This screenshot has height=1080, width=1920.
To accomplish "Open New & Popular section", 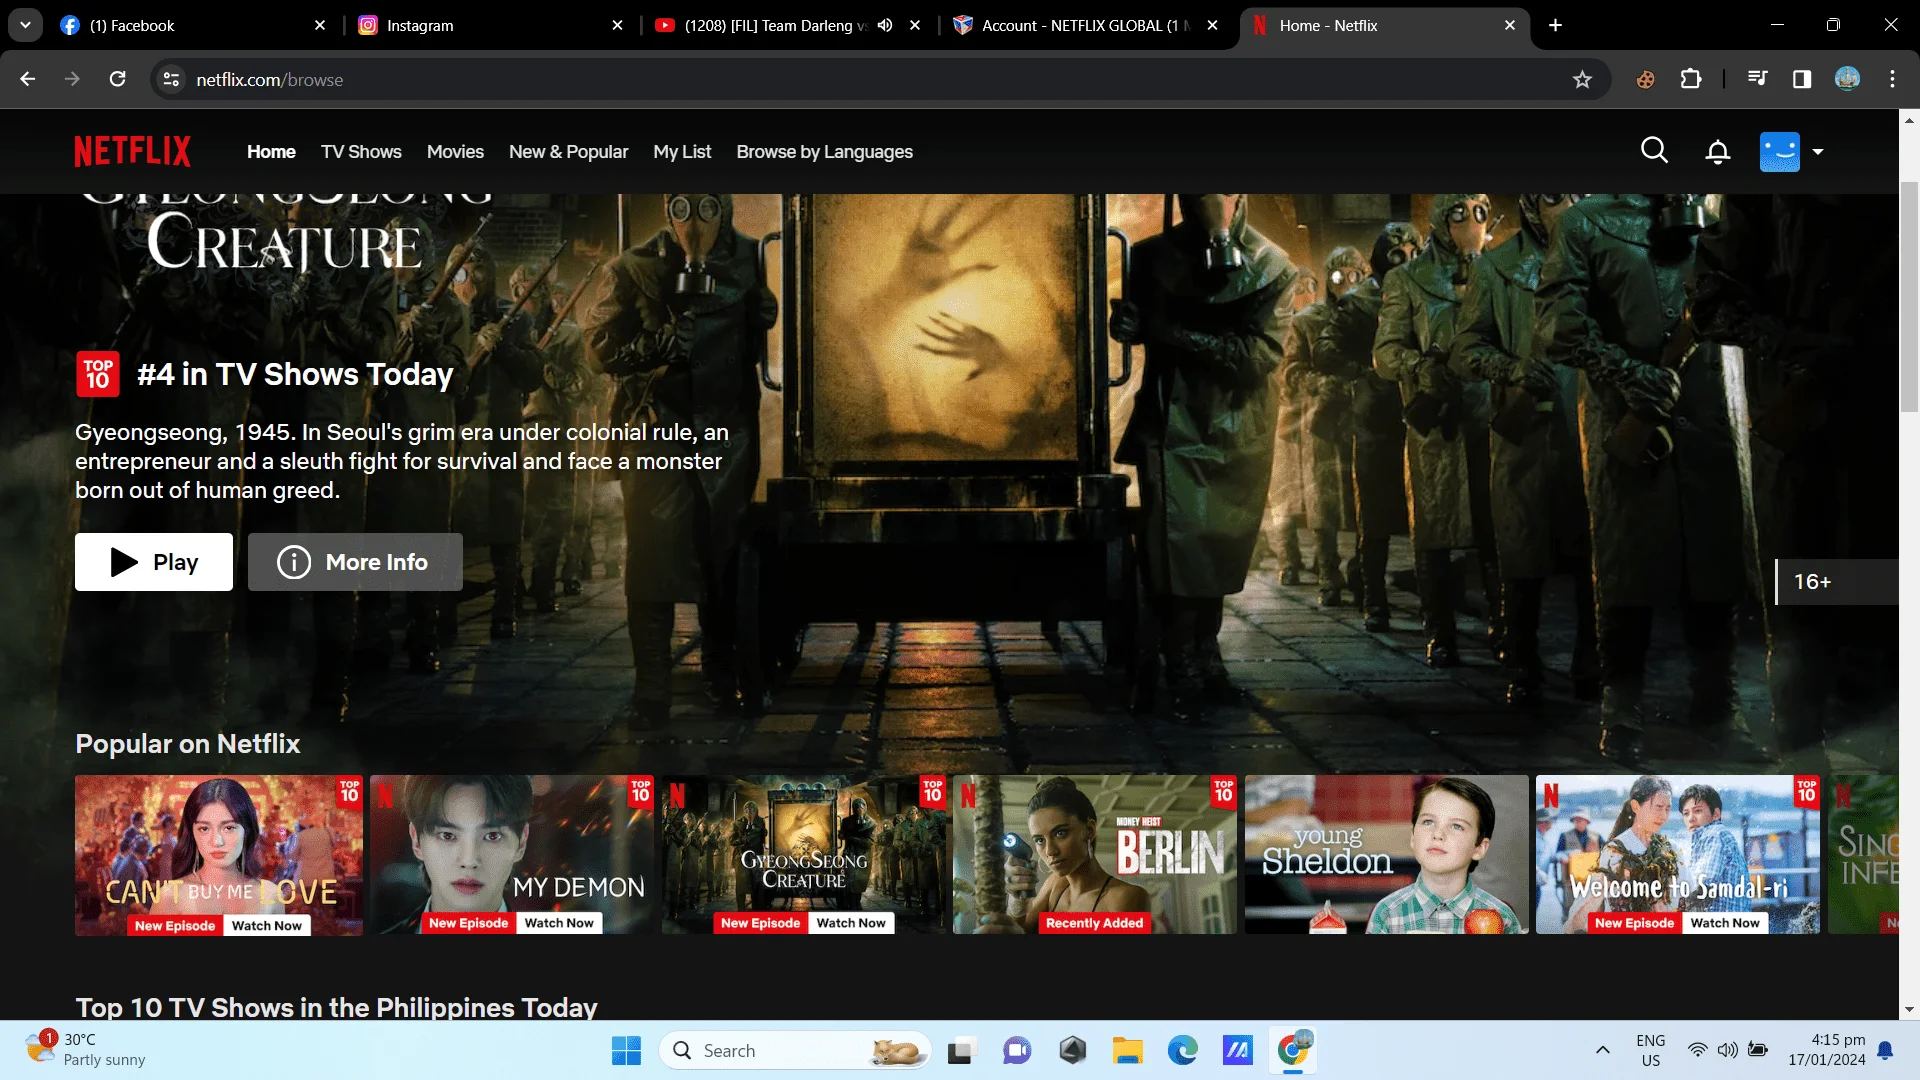I will pos(568,152).
